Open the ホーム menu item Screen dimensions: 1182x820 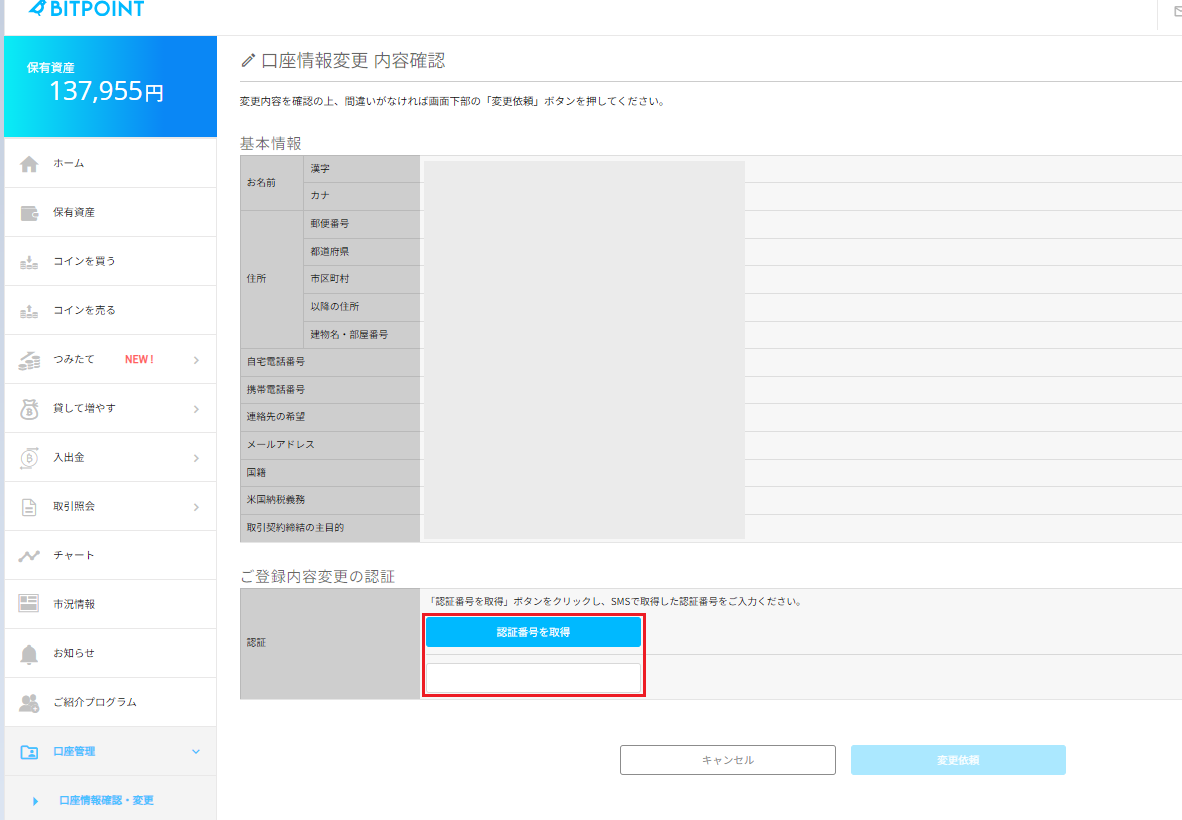[x=111, y=163]
